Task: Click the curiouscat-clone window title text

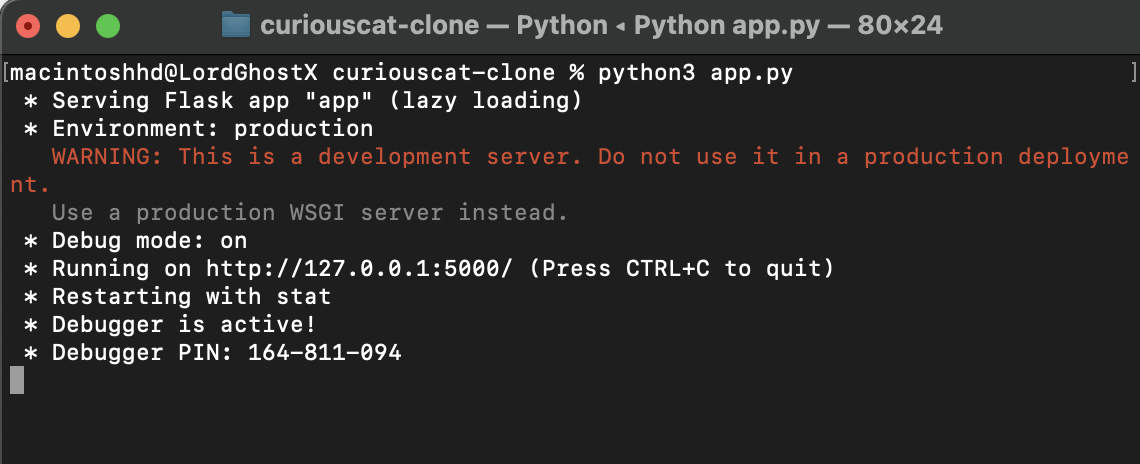Action: click(369, 25)
